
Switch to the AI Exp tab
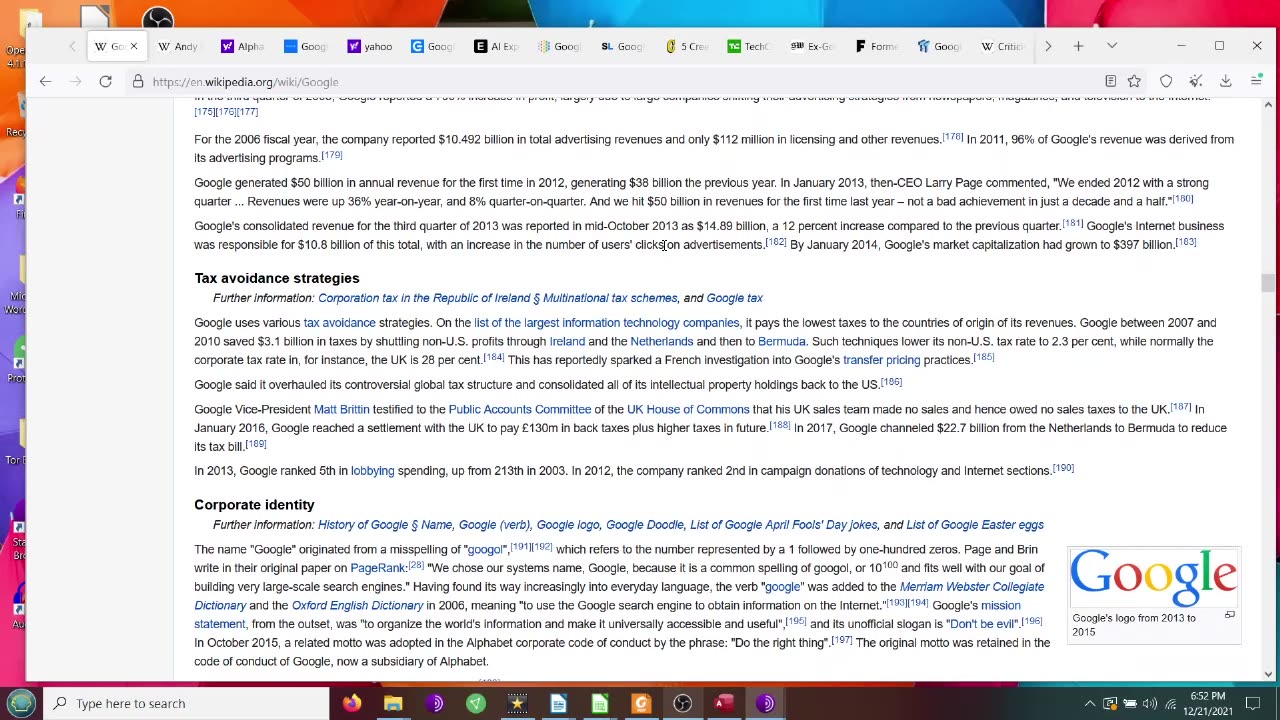(x=496, y=46)
